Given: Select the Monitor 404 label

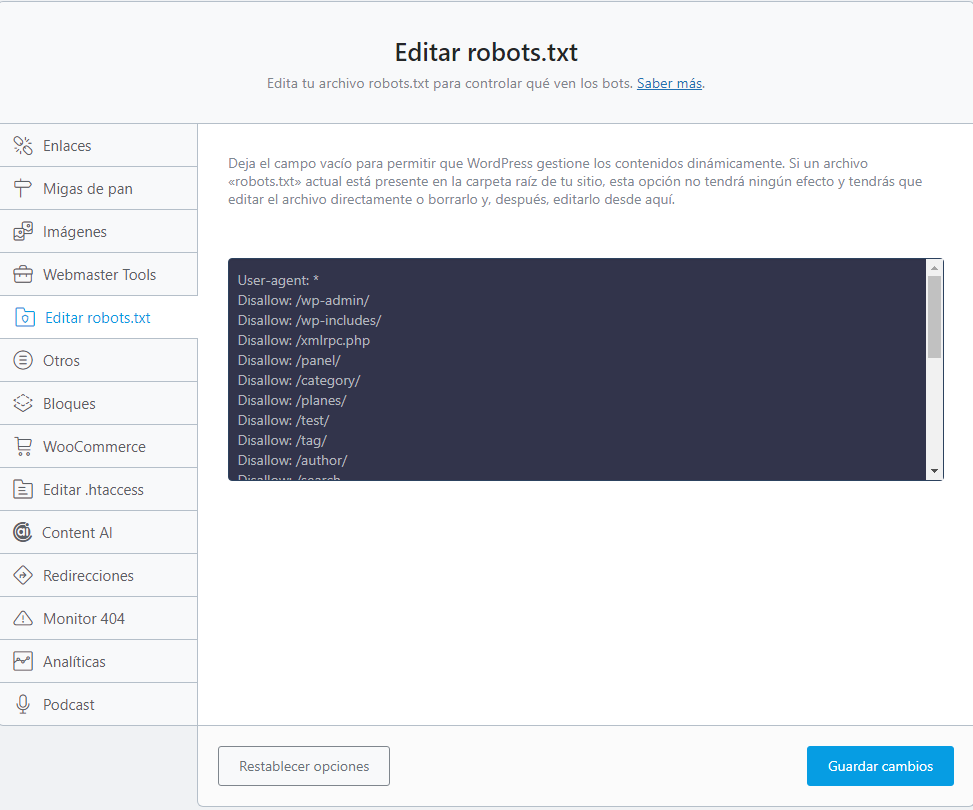Looking at the screenshot, I should [84, 618].
